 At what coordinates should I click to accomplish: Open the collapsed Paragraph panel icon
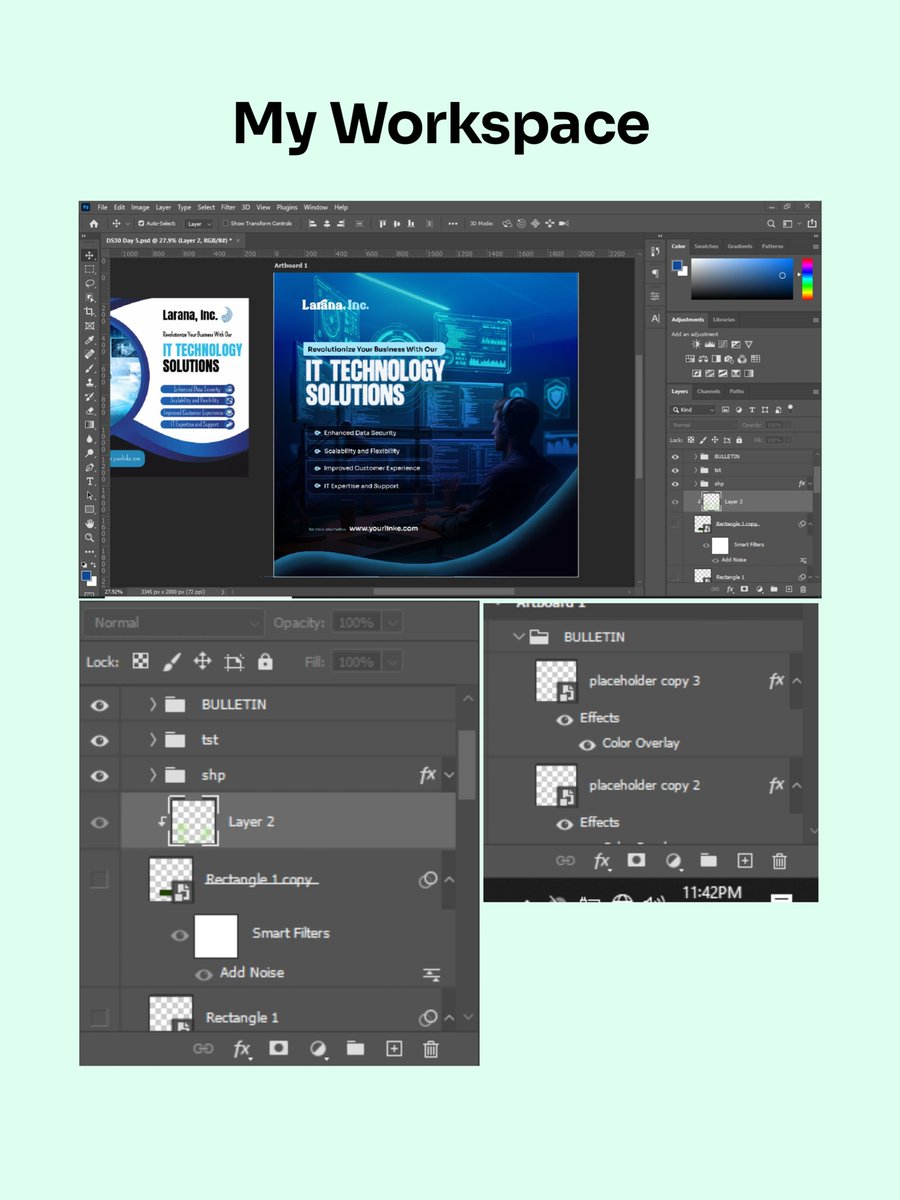point(655,272)
